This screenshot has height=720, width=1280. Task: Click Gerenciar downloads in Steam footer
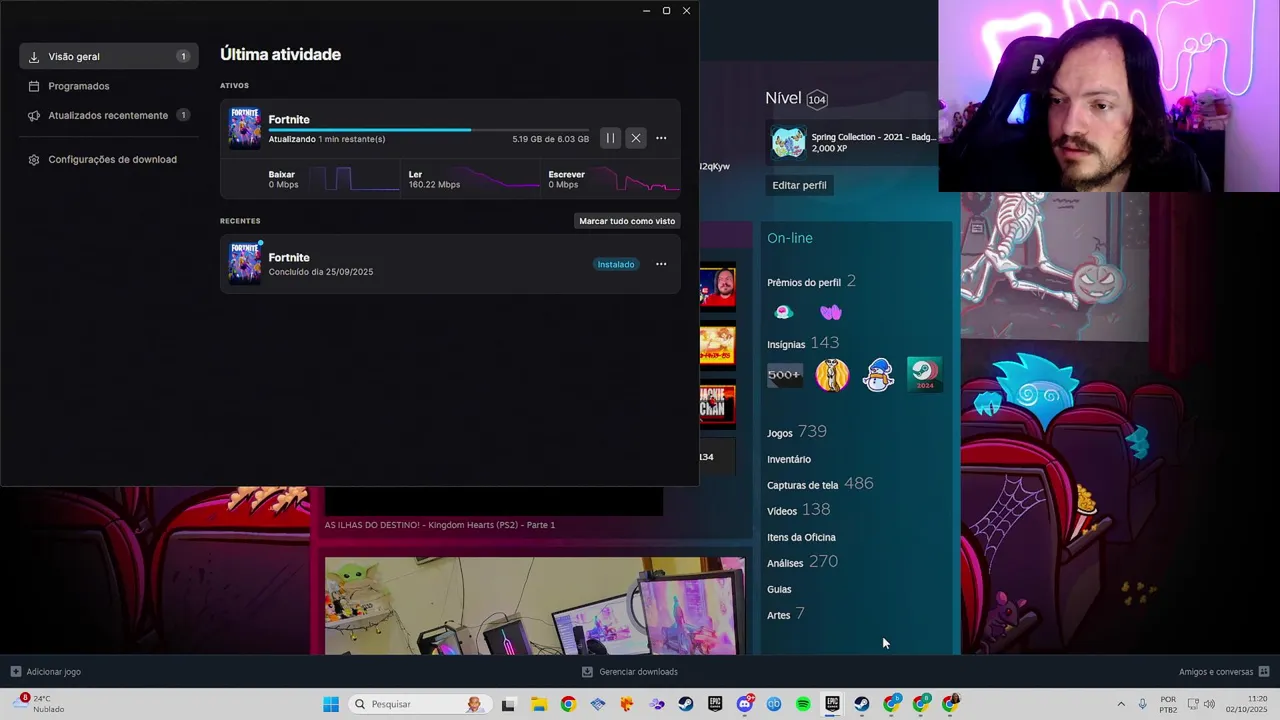tap(630, 672)
